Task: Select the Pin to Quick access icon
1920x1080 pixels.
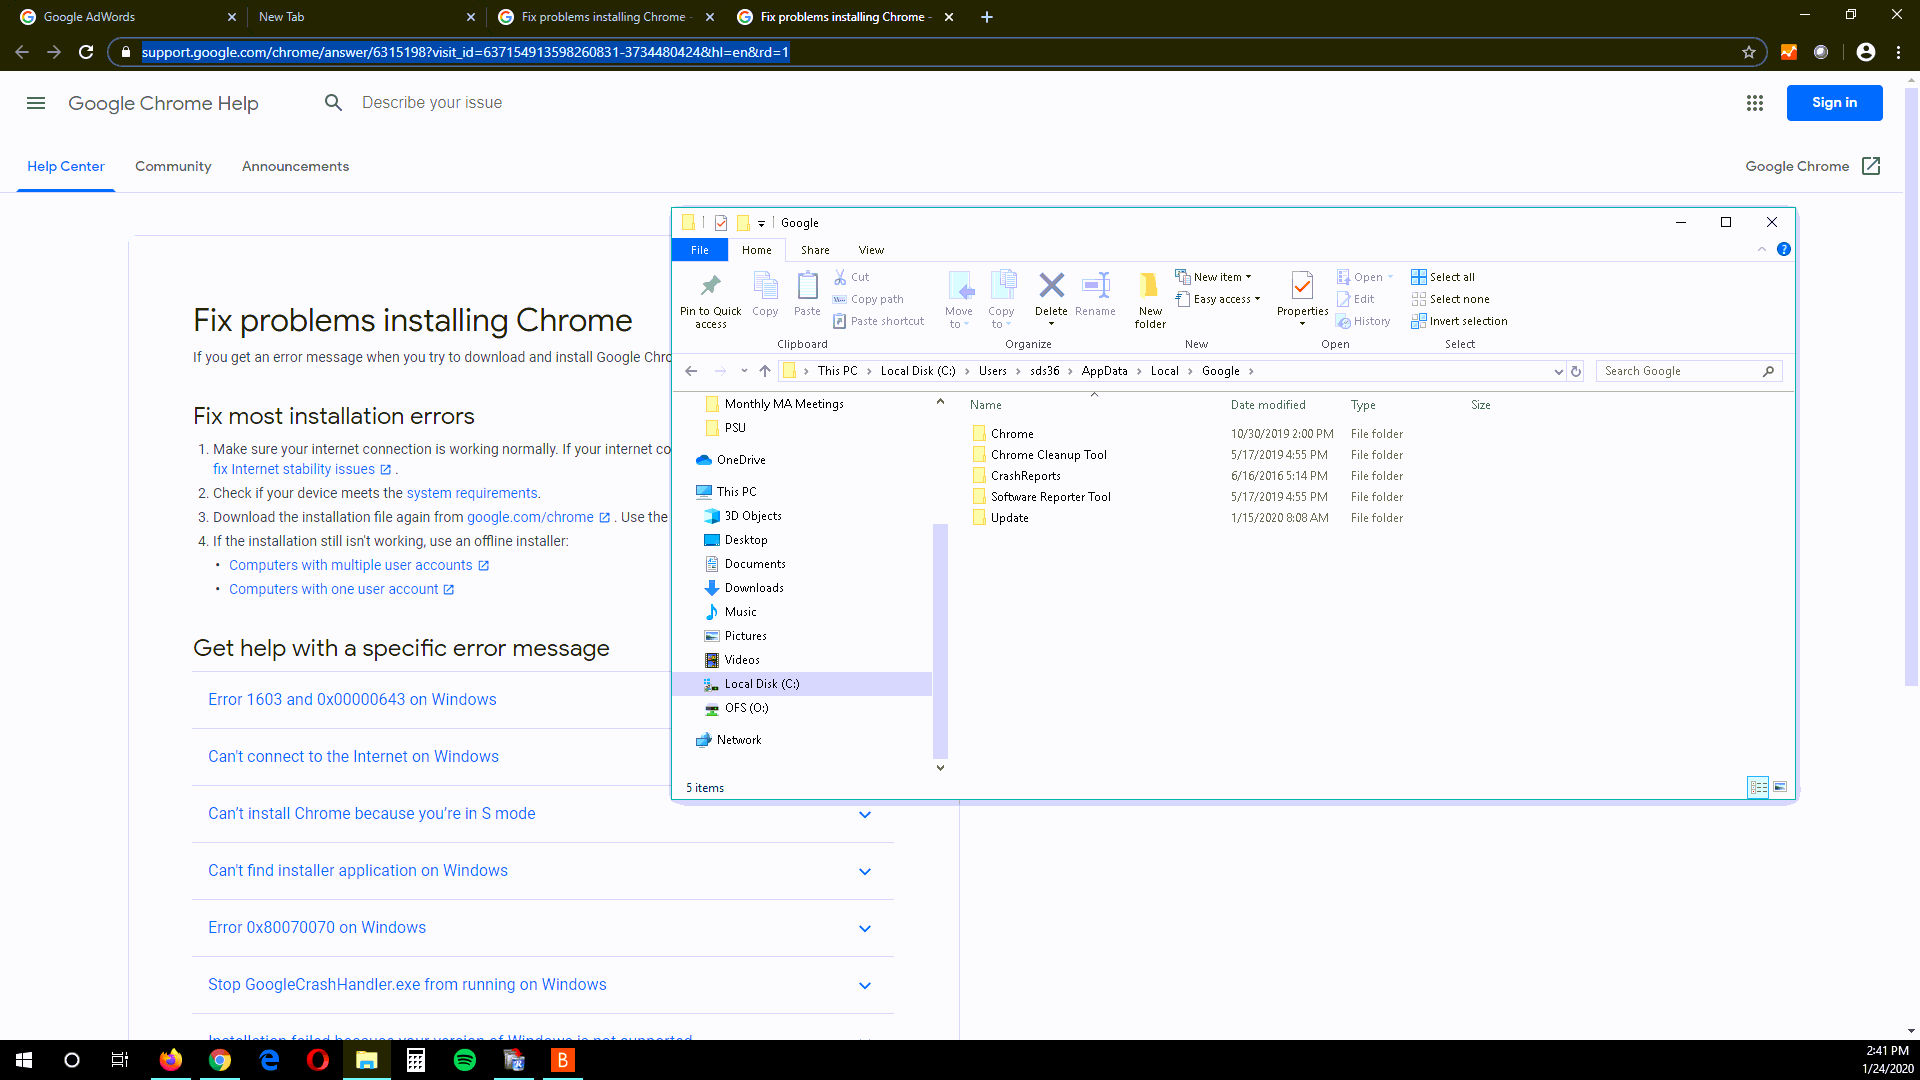Action: [710, 298]
